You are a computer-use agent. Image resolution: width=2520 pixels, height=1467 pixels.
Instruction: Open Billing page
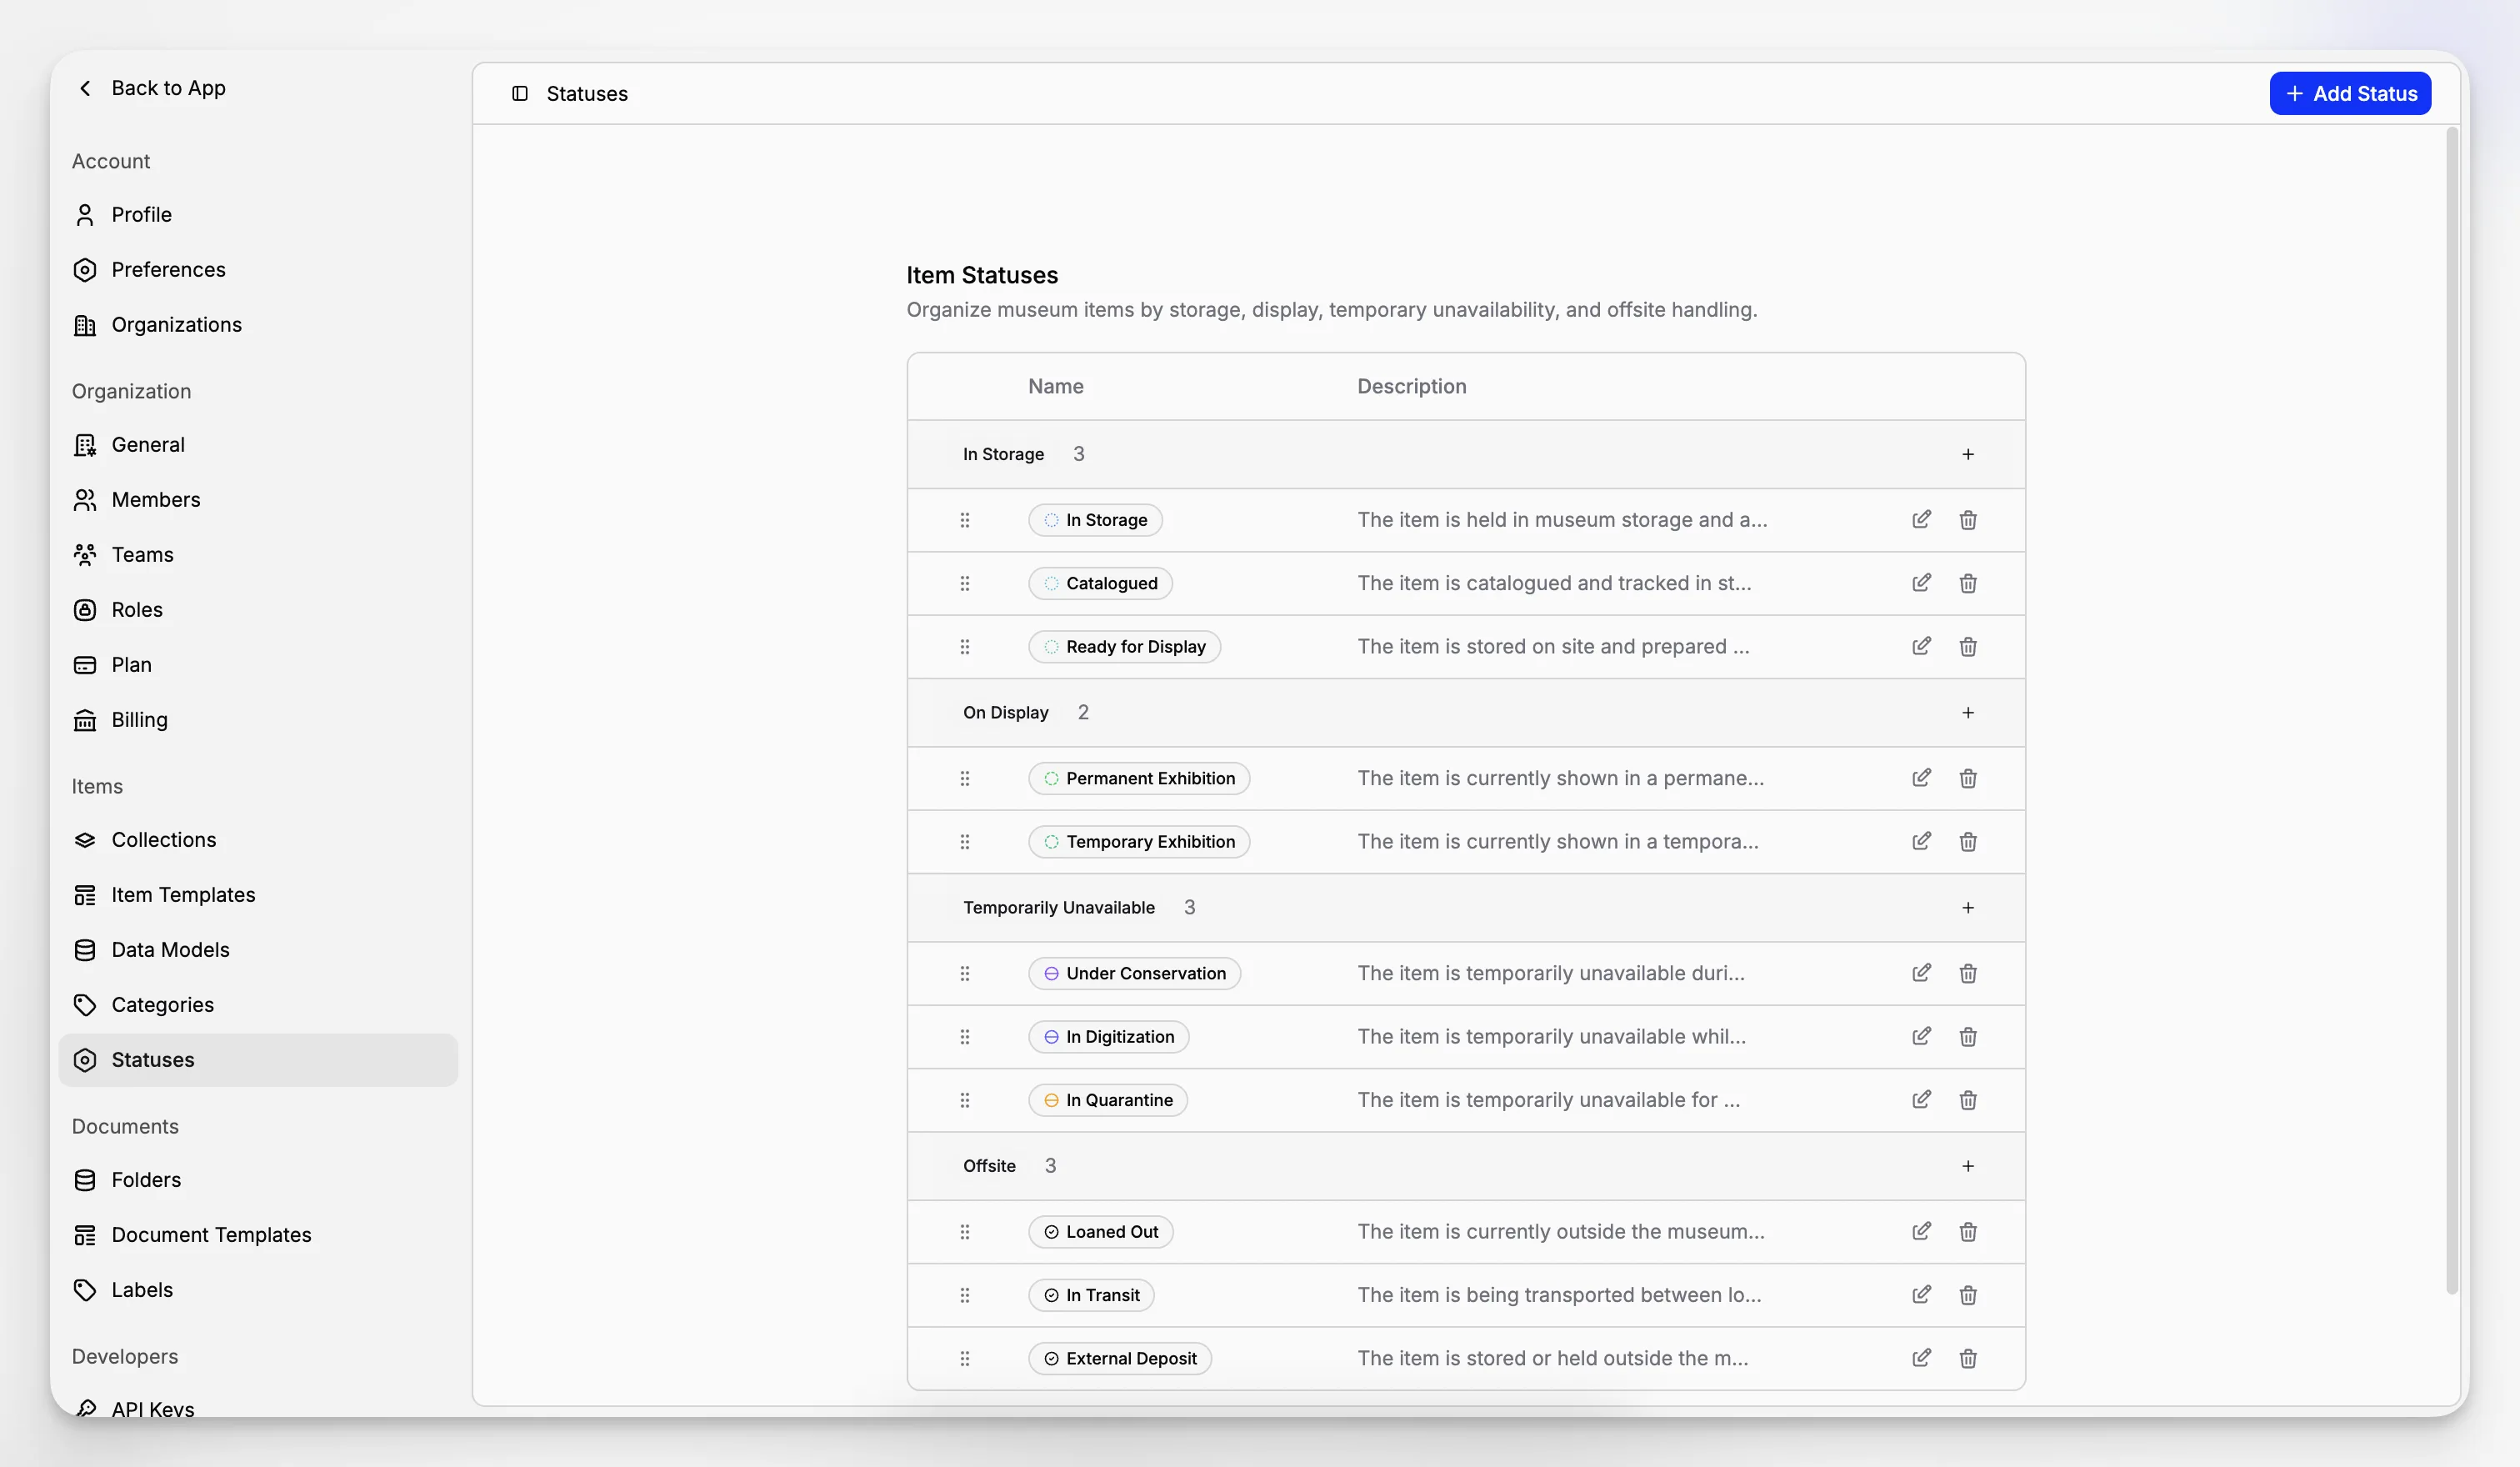[258, 720]
